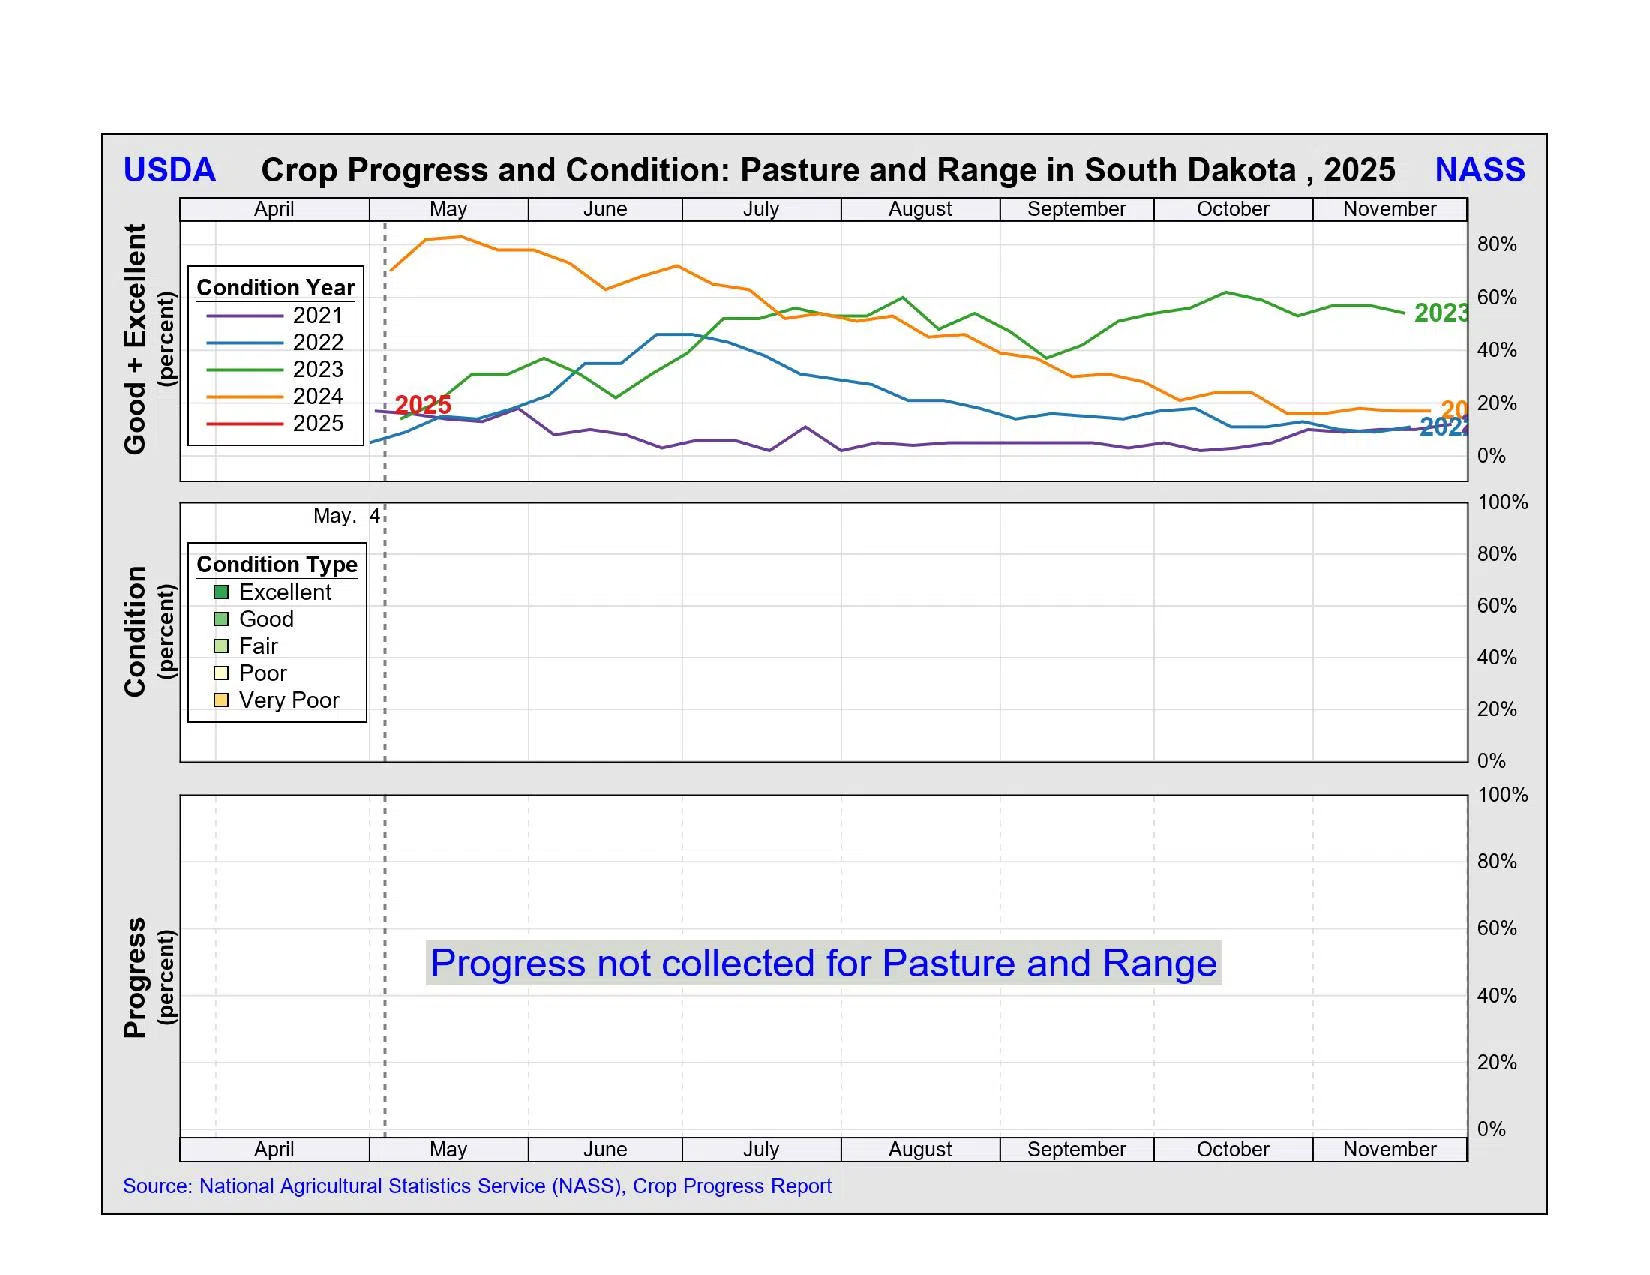Select the July header in the top month bar
This screenshot has height=1275, width=1650.
[x=761, y=209]
